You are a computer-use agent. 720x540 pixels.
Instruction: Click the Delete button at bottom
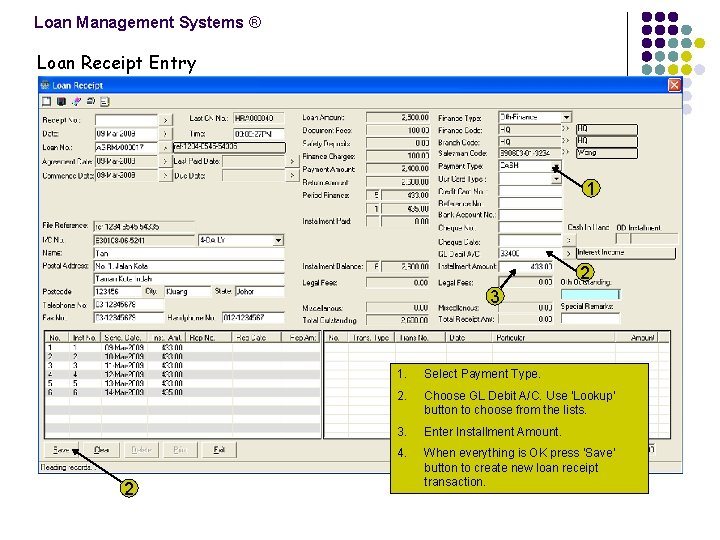point(141,450)
